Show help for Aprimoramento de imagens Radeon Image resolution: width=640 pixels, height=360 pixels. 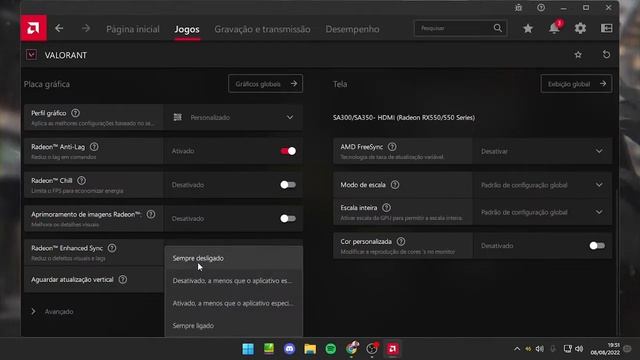coord(151,214)
